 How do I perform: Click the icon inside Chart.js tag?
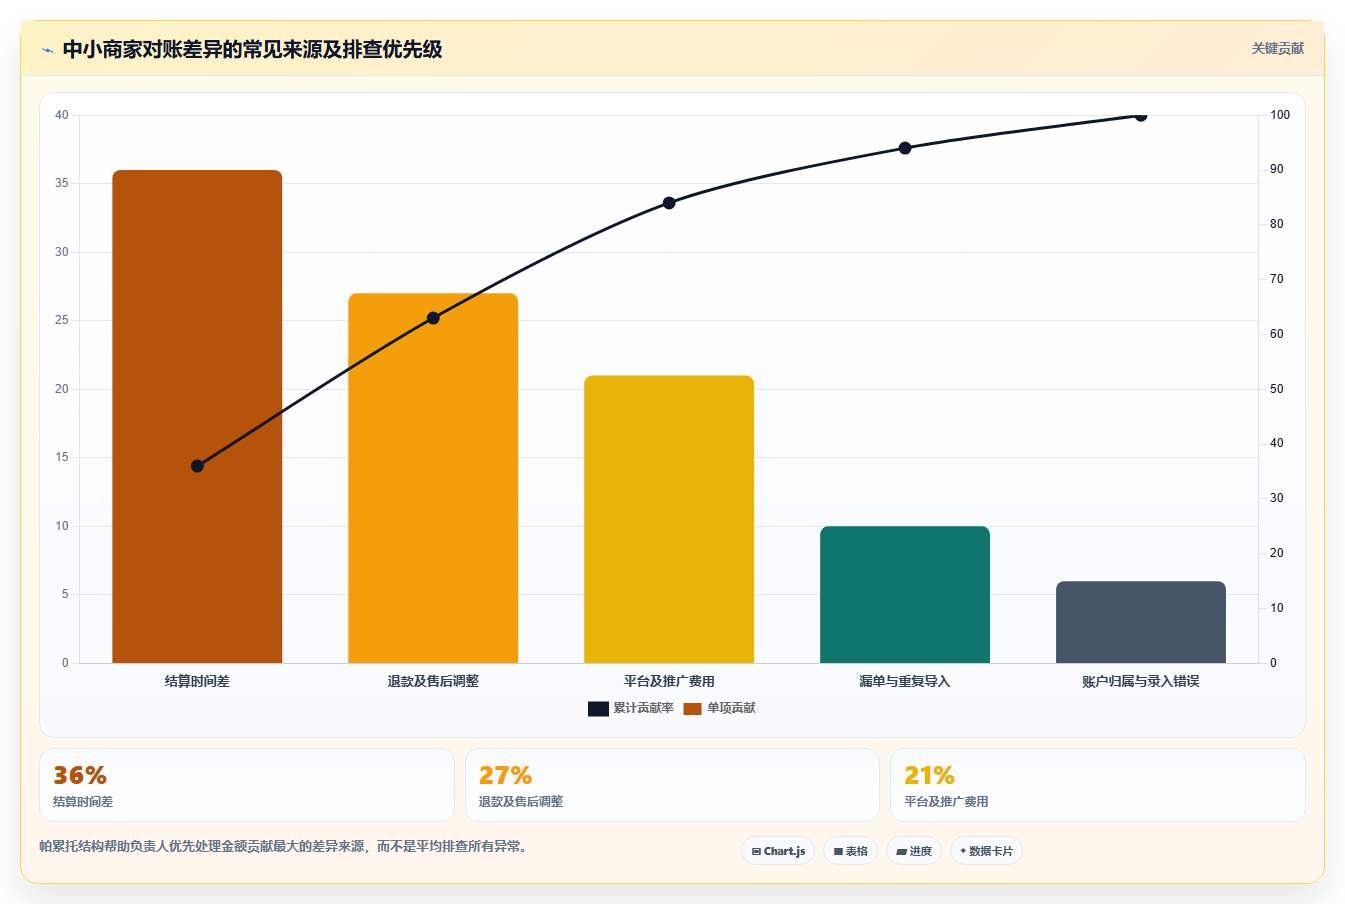click(x=756, y=852)
